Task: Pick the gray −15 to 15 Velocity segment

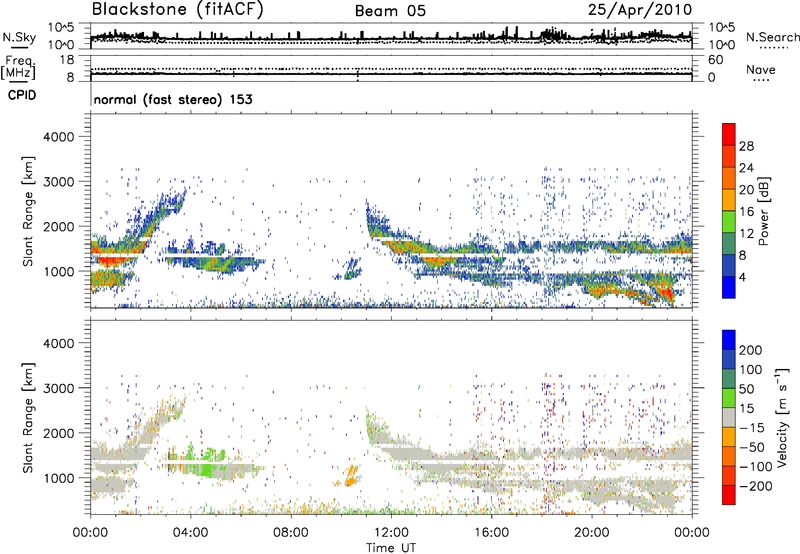Action: point(729,418)
